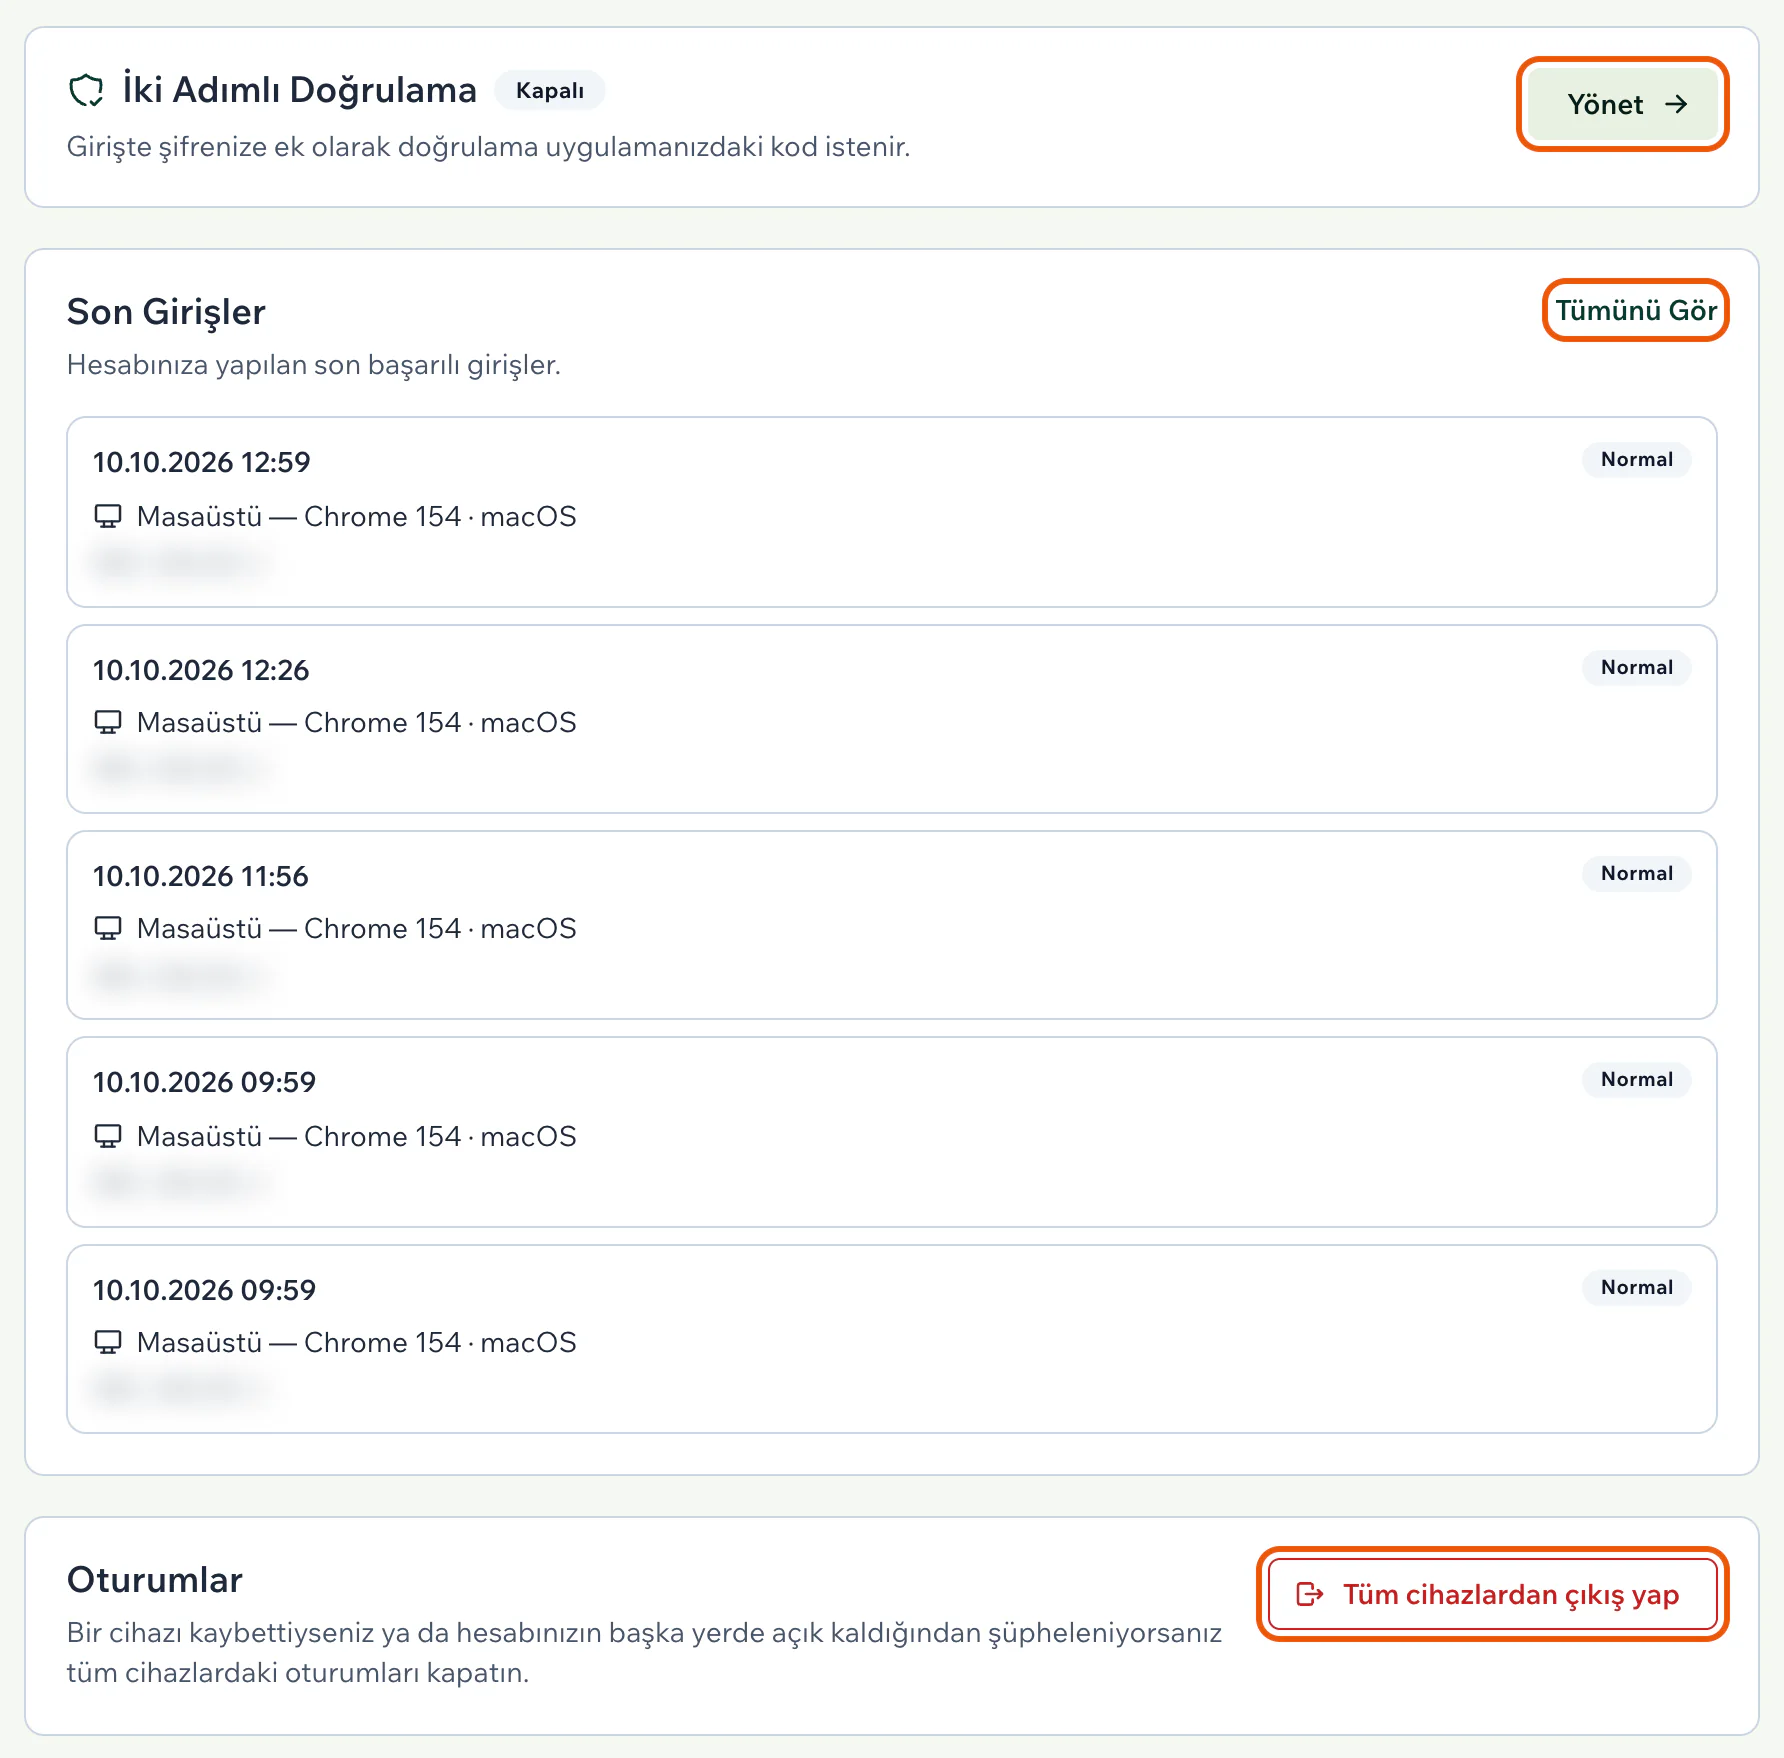1784x1758 pixels.
Task: Click the Son Girişler heading
Action: coord(166,312)
